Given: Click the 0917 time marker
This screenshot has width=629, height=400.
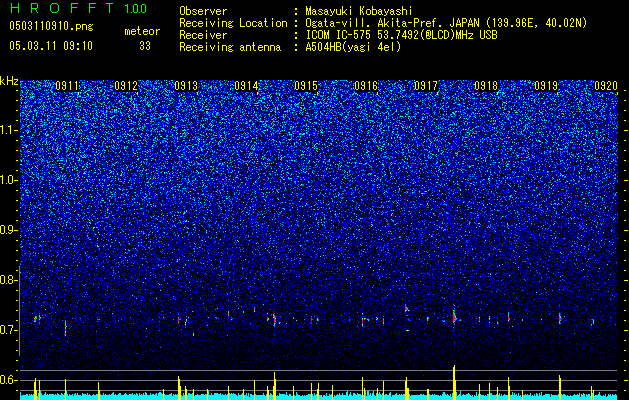Looking at the screenshot, I should (426, 86).
